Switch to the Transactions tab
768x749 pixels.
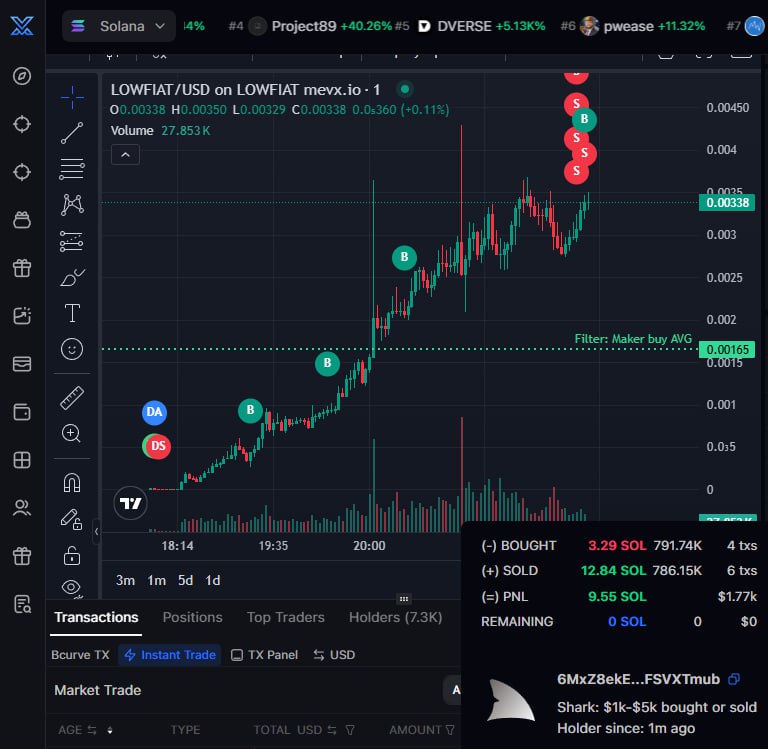coord(96,617)
